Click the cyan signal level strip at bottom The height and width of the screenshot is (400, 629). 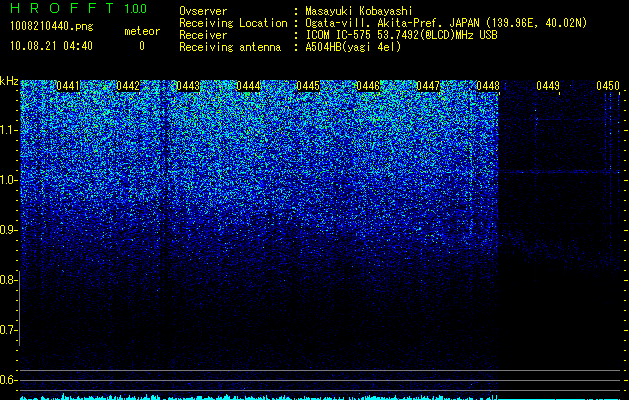pos(320,397)
